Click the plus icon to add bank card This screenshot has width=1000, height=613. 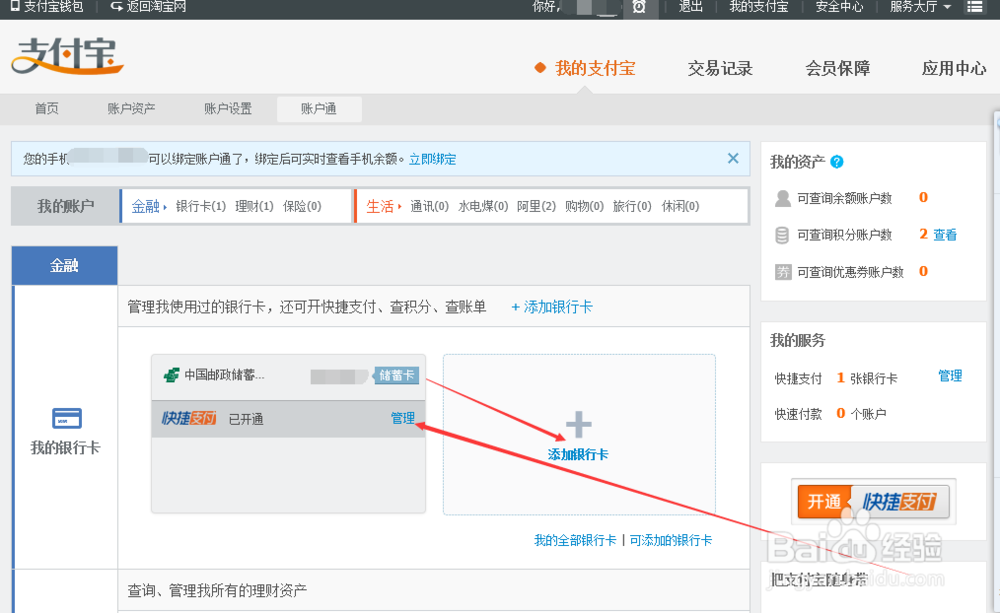point(578,424)
